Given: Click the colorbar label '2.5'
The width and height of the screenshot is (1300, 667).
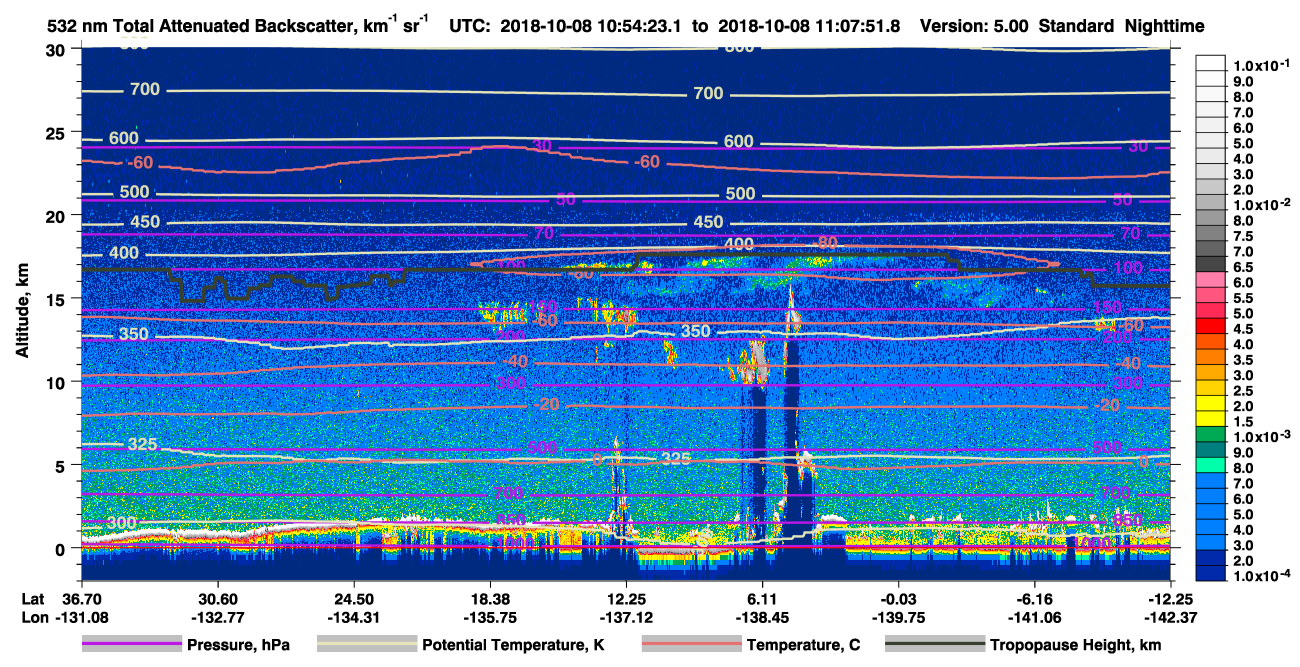Looking at the screenshot, I should point(1243,391).
